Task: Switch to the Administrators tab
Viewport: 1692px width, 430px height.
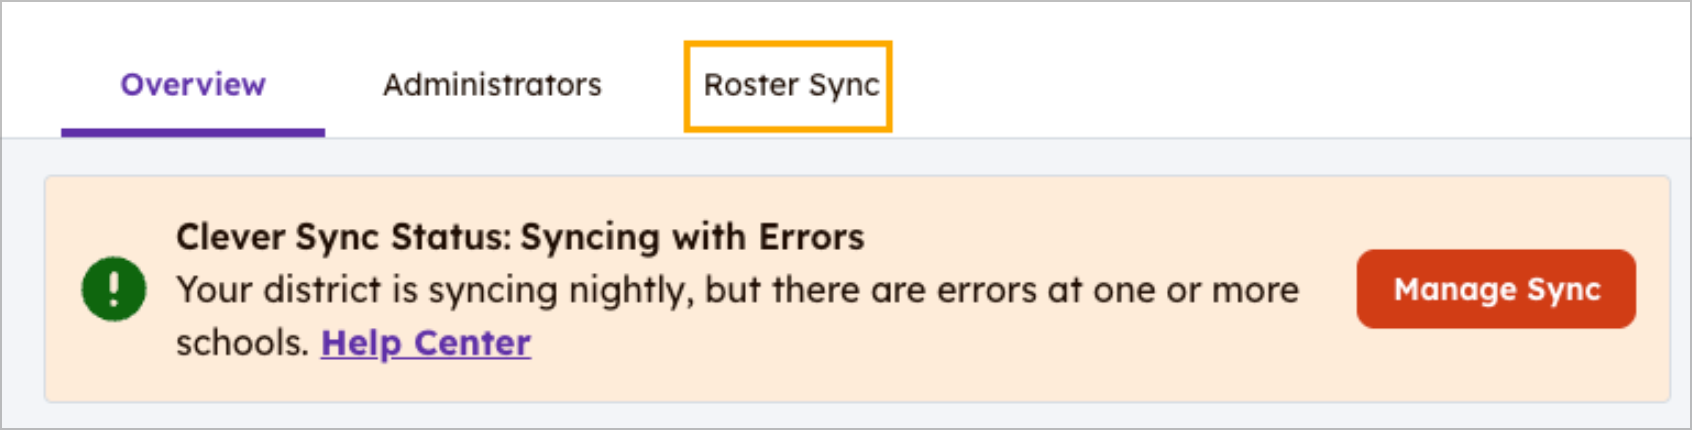Action: tap(492, 86)
